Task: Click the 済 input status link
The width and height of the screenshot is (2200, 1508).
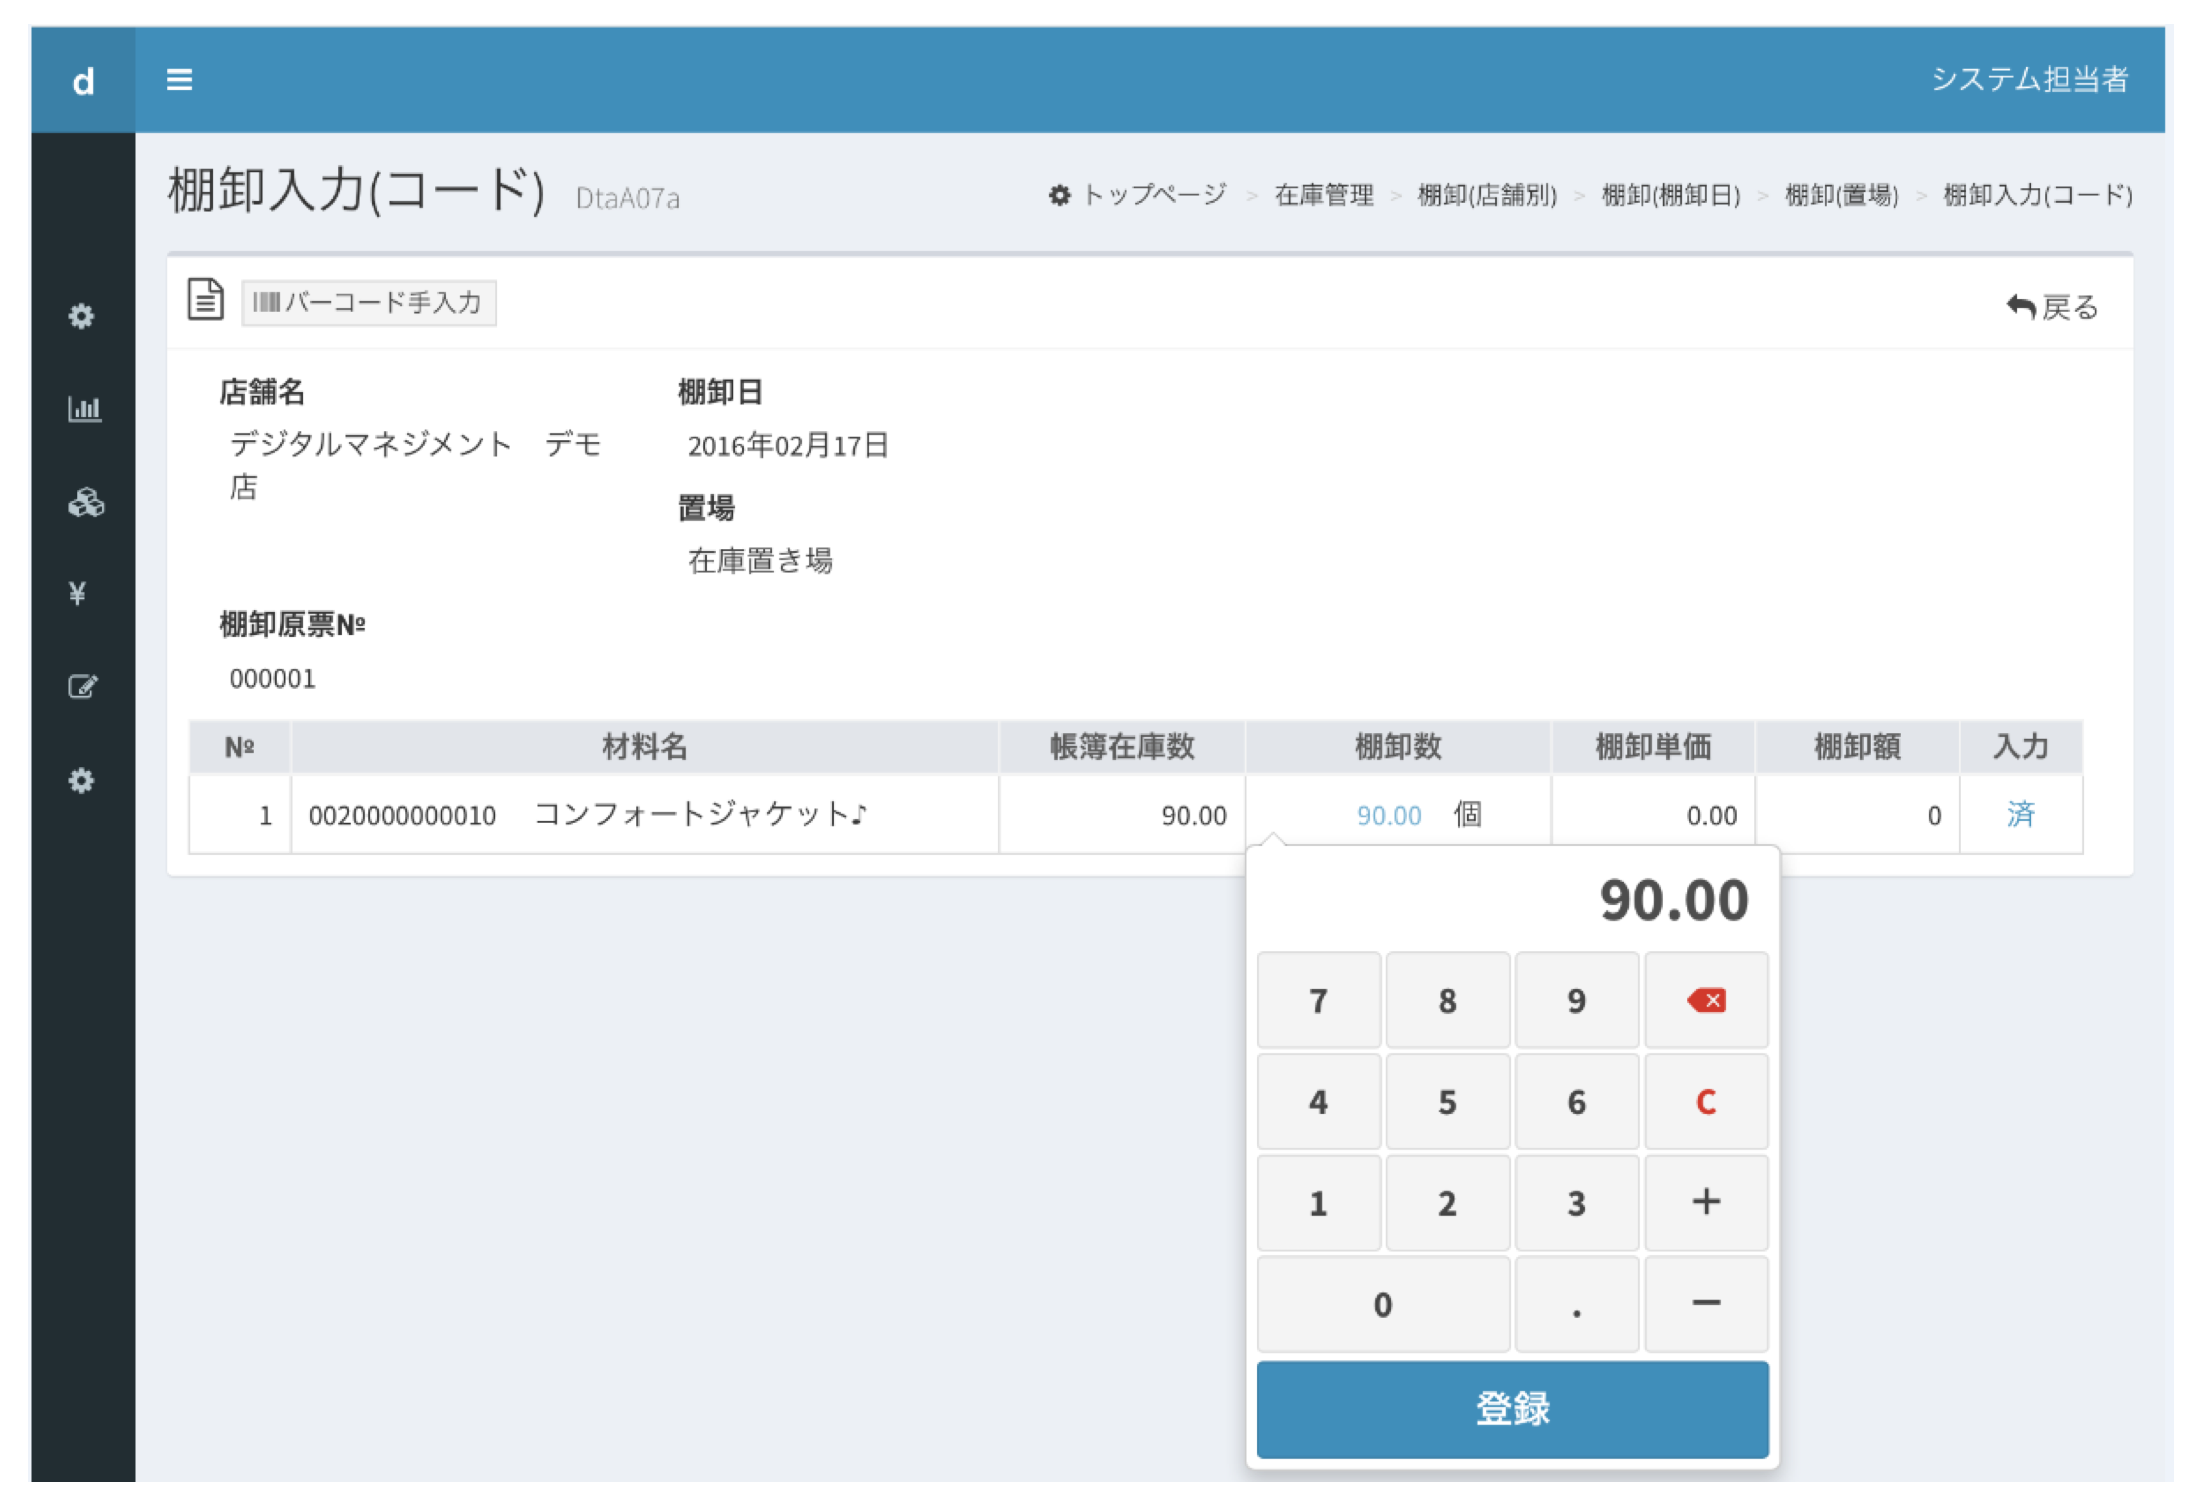Action: (2021, 814)
